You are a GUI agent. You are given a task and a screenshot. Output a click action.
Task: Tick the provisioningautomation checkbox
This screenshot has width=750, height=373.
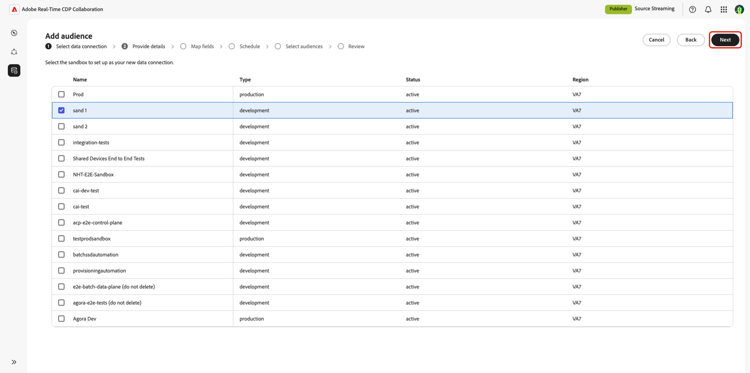point(61,271)
